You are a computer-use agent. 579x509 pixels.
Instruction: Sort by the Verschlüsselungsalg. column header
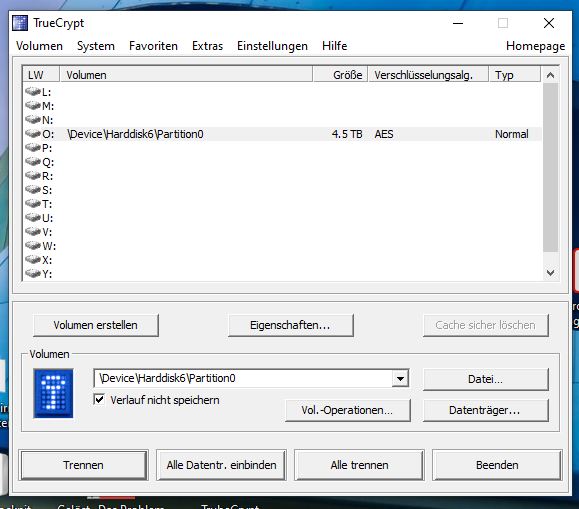[428, 75]
